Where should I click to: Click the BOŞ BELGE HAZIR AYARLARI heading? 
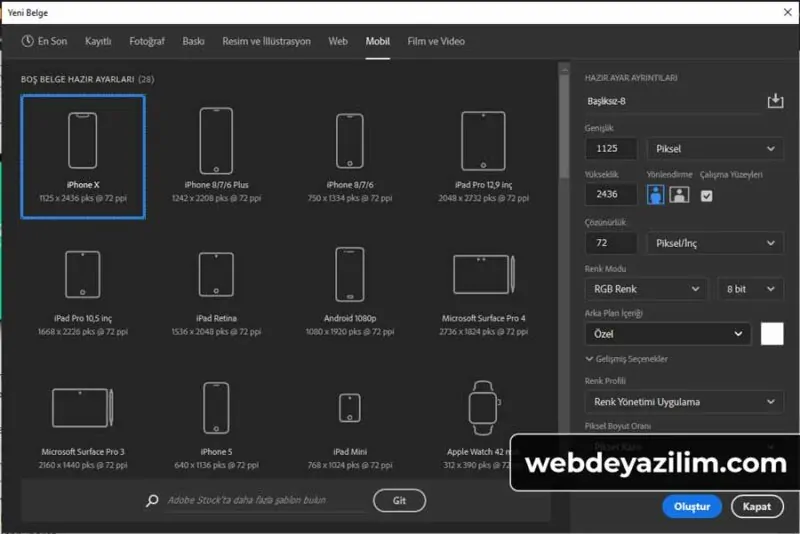click(78, 79)
